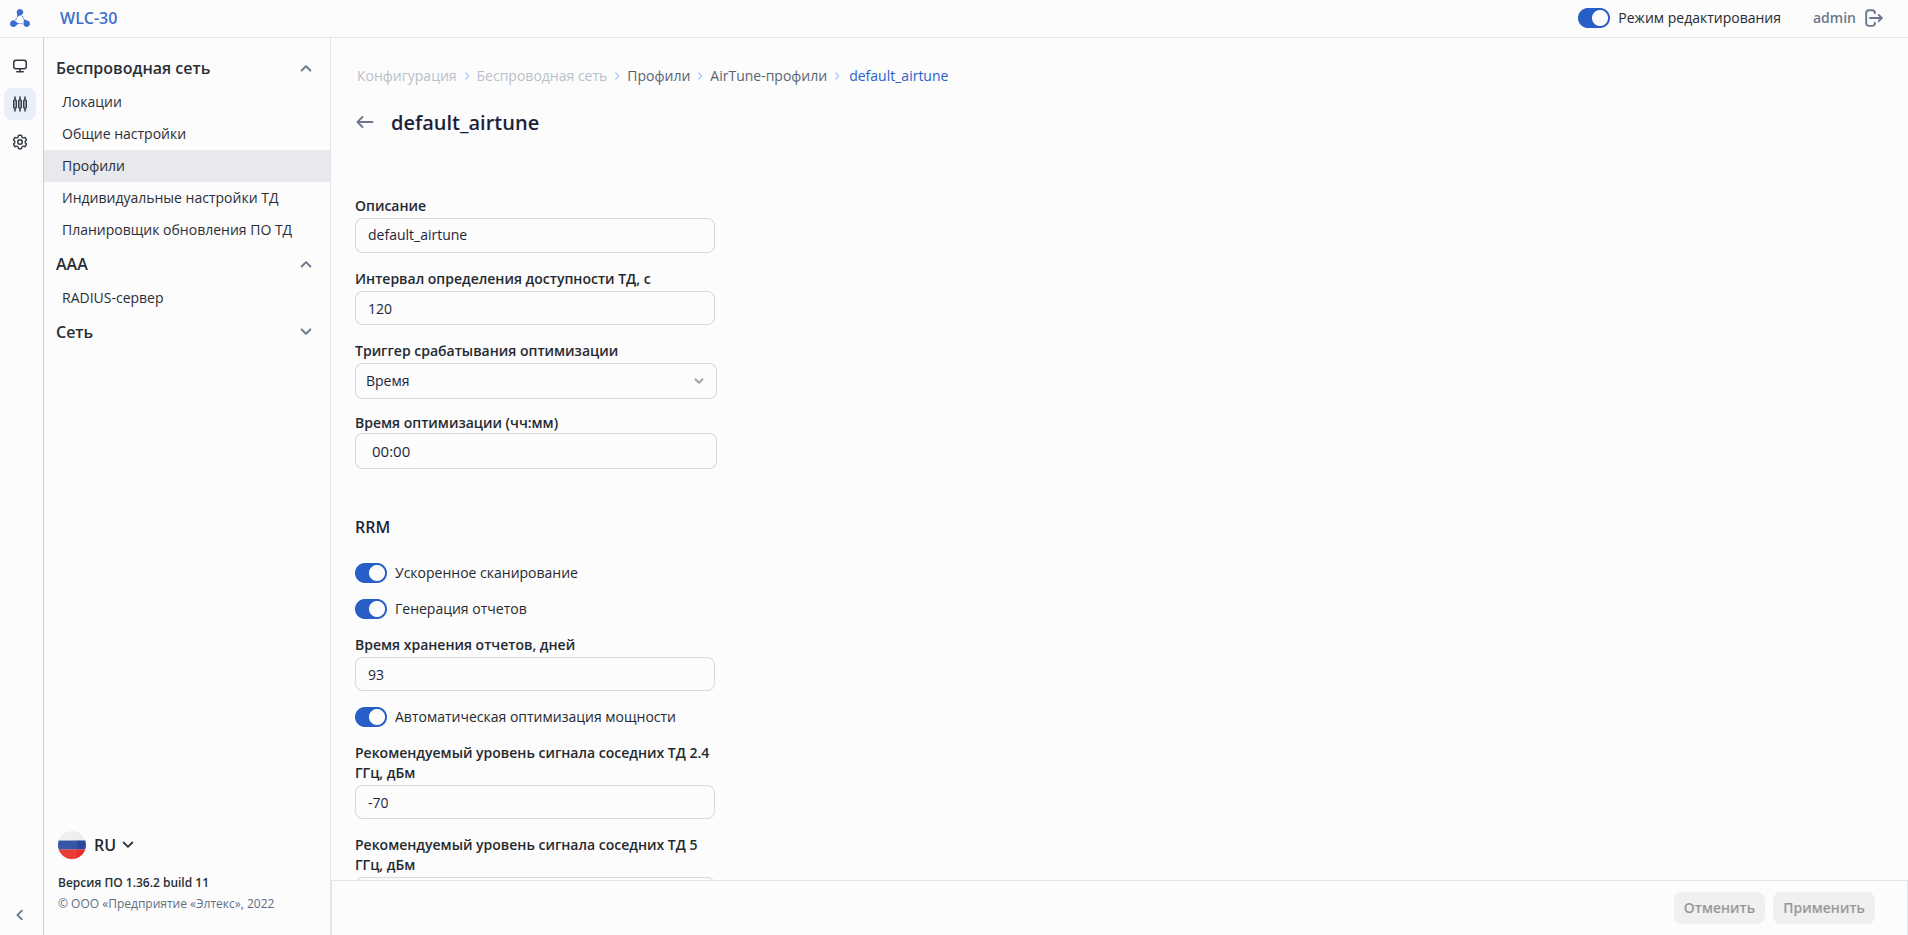The height and width of the screenshot is (935, 1908).
Task: Open the settings gear icon in the sidebar
Action: pos(20,142)
